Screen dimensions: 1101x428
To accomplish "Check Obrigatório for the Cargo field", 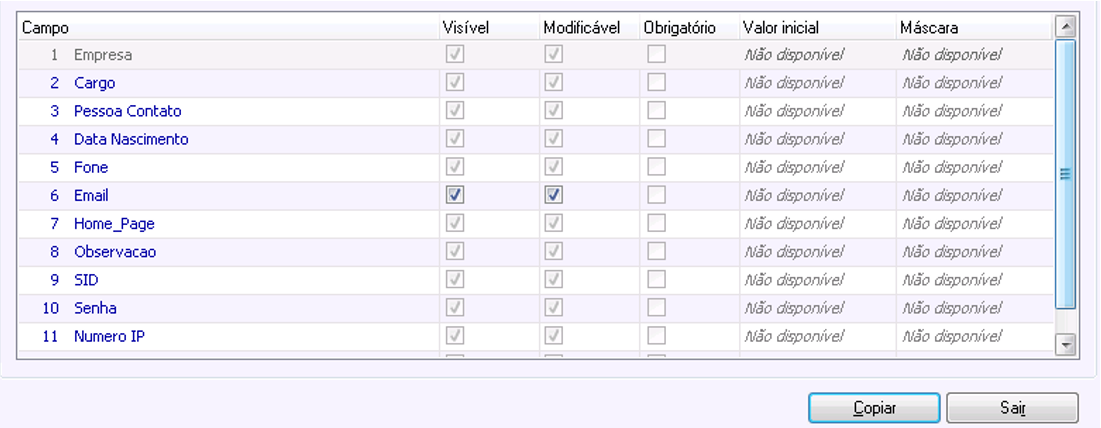I will click(x=656, y=83).
